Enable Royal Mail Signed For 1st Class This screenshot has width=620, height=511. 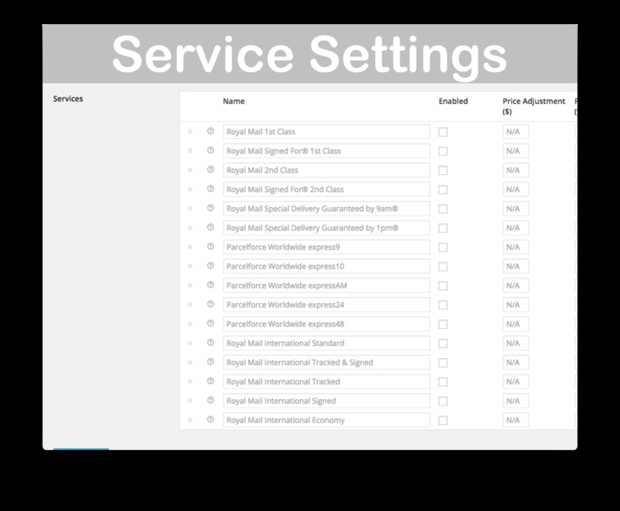tap(443, 151)
